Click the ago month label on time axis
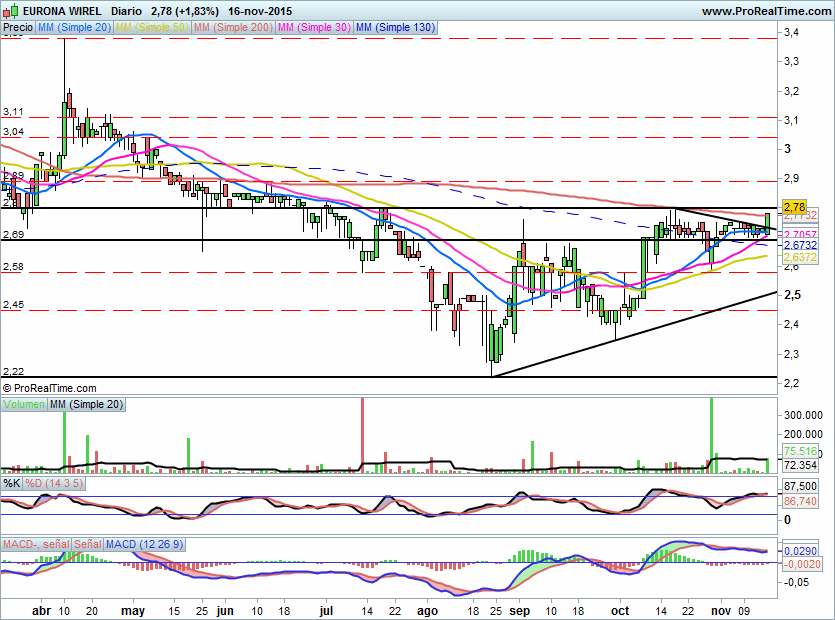 click(427, 611)
